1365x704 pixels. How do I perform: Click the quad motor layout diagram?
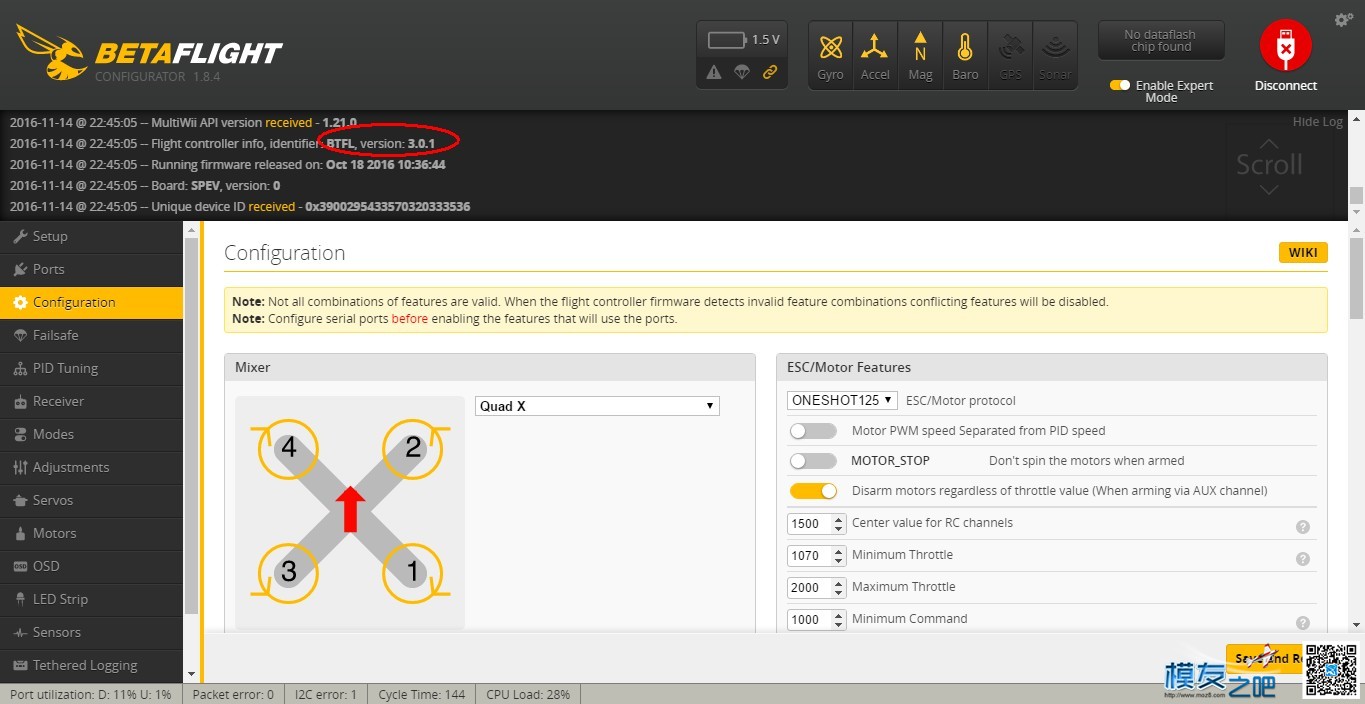350,512
